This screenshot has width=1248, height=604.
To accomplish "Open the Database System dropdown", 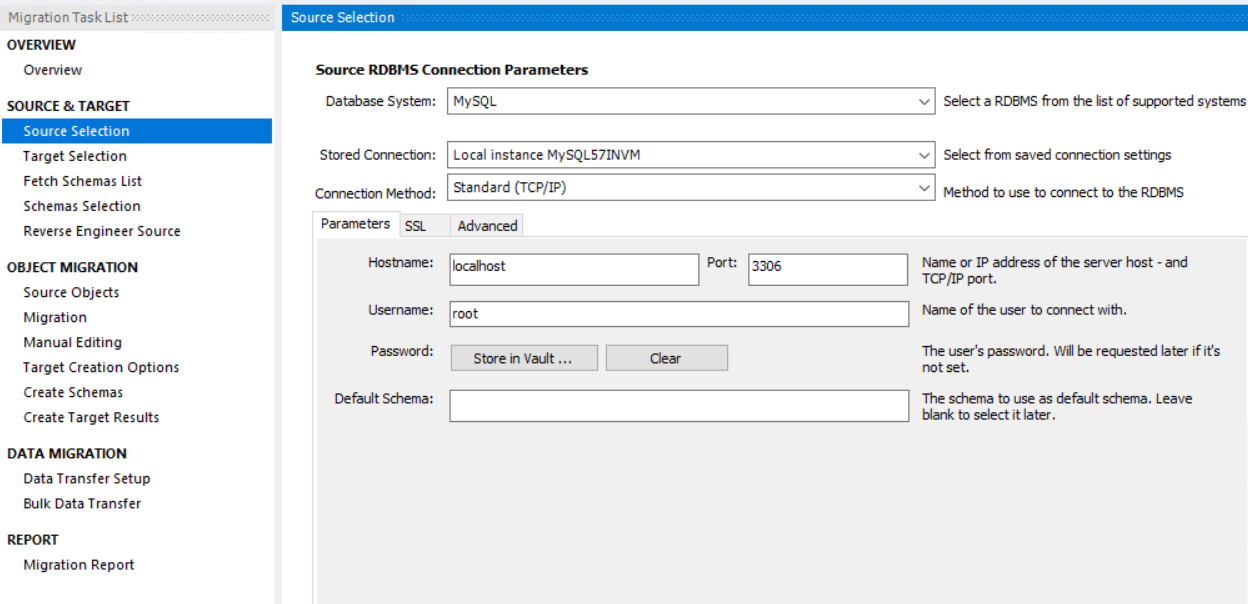I will coord(691,102).
